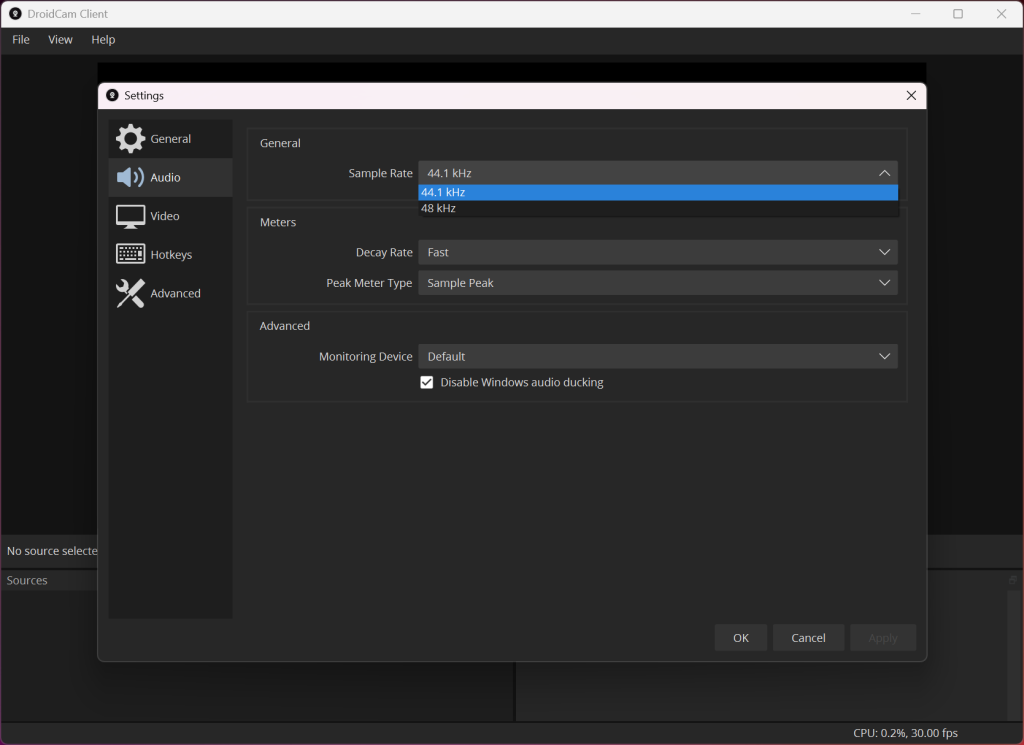Image resolution: width=1024 pixels, height=745 pixels.
Task: Click the Monitoring Device label
Action: [366, 357]
